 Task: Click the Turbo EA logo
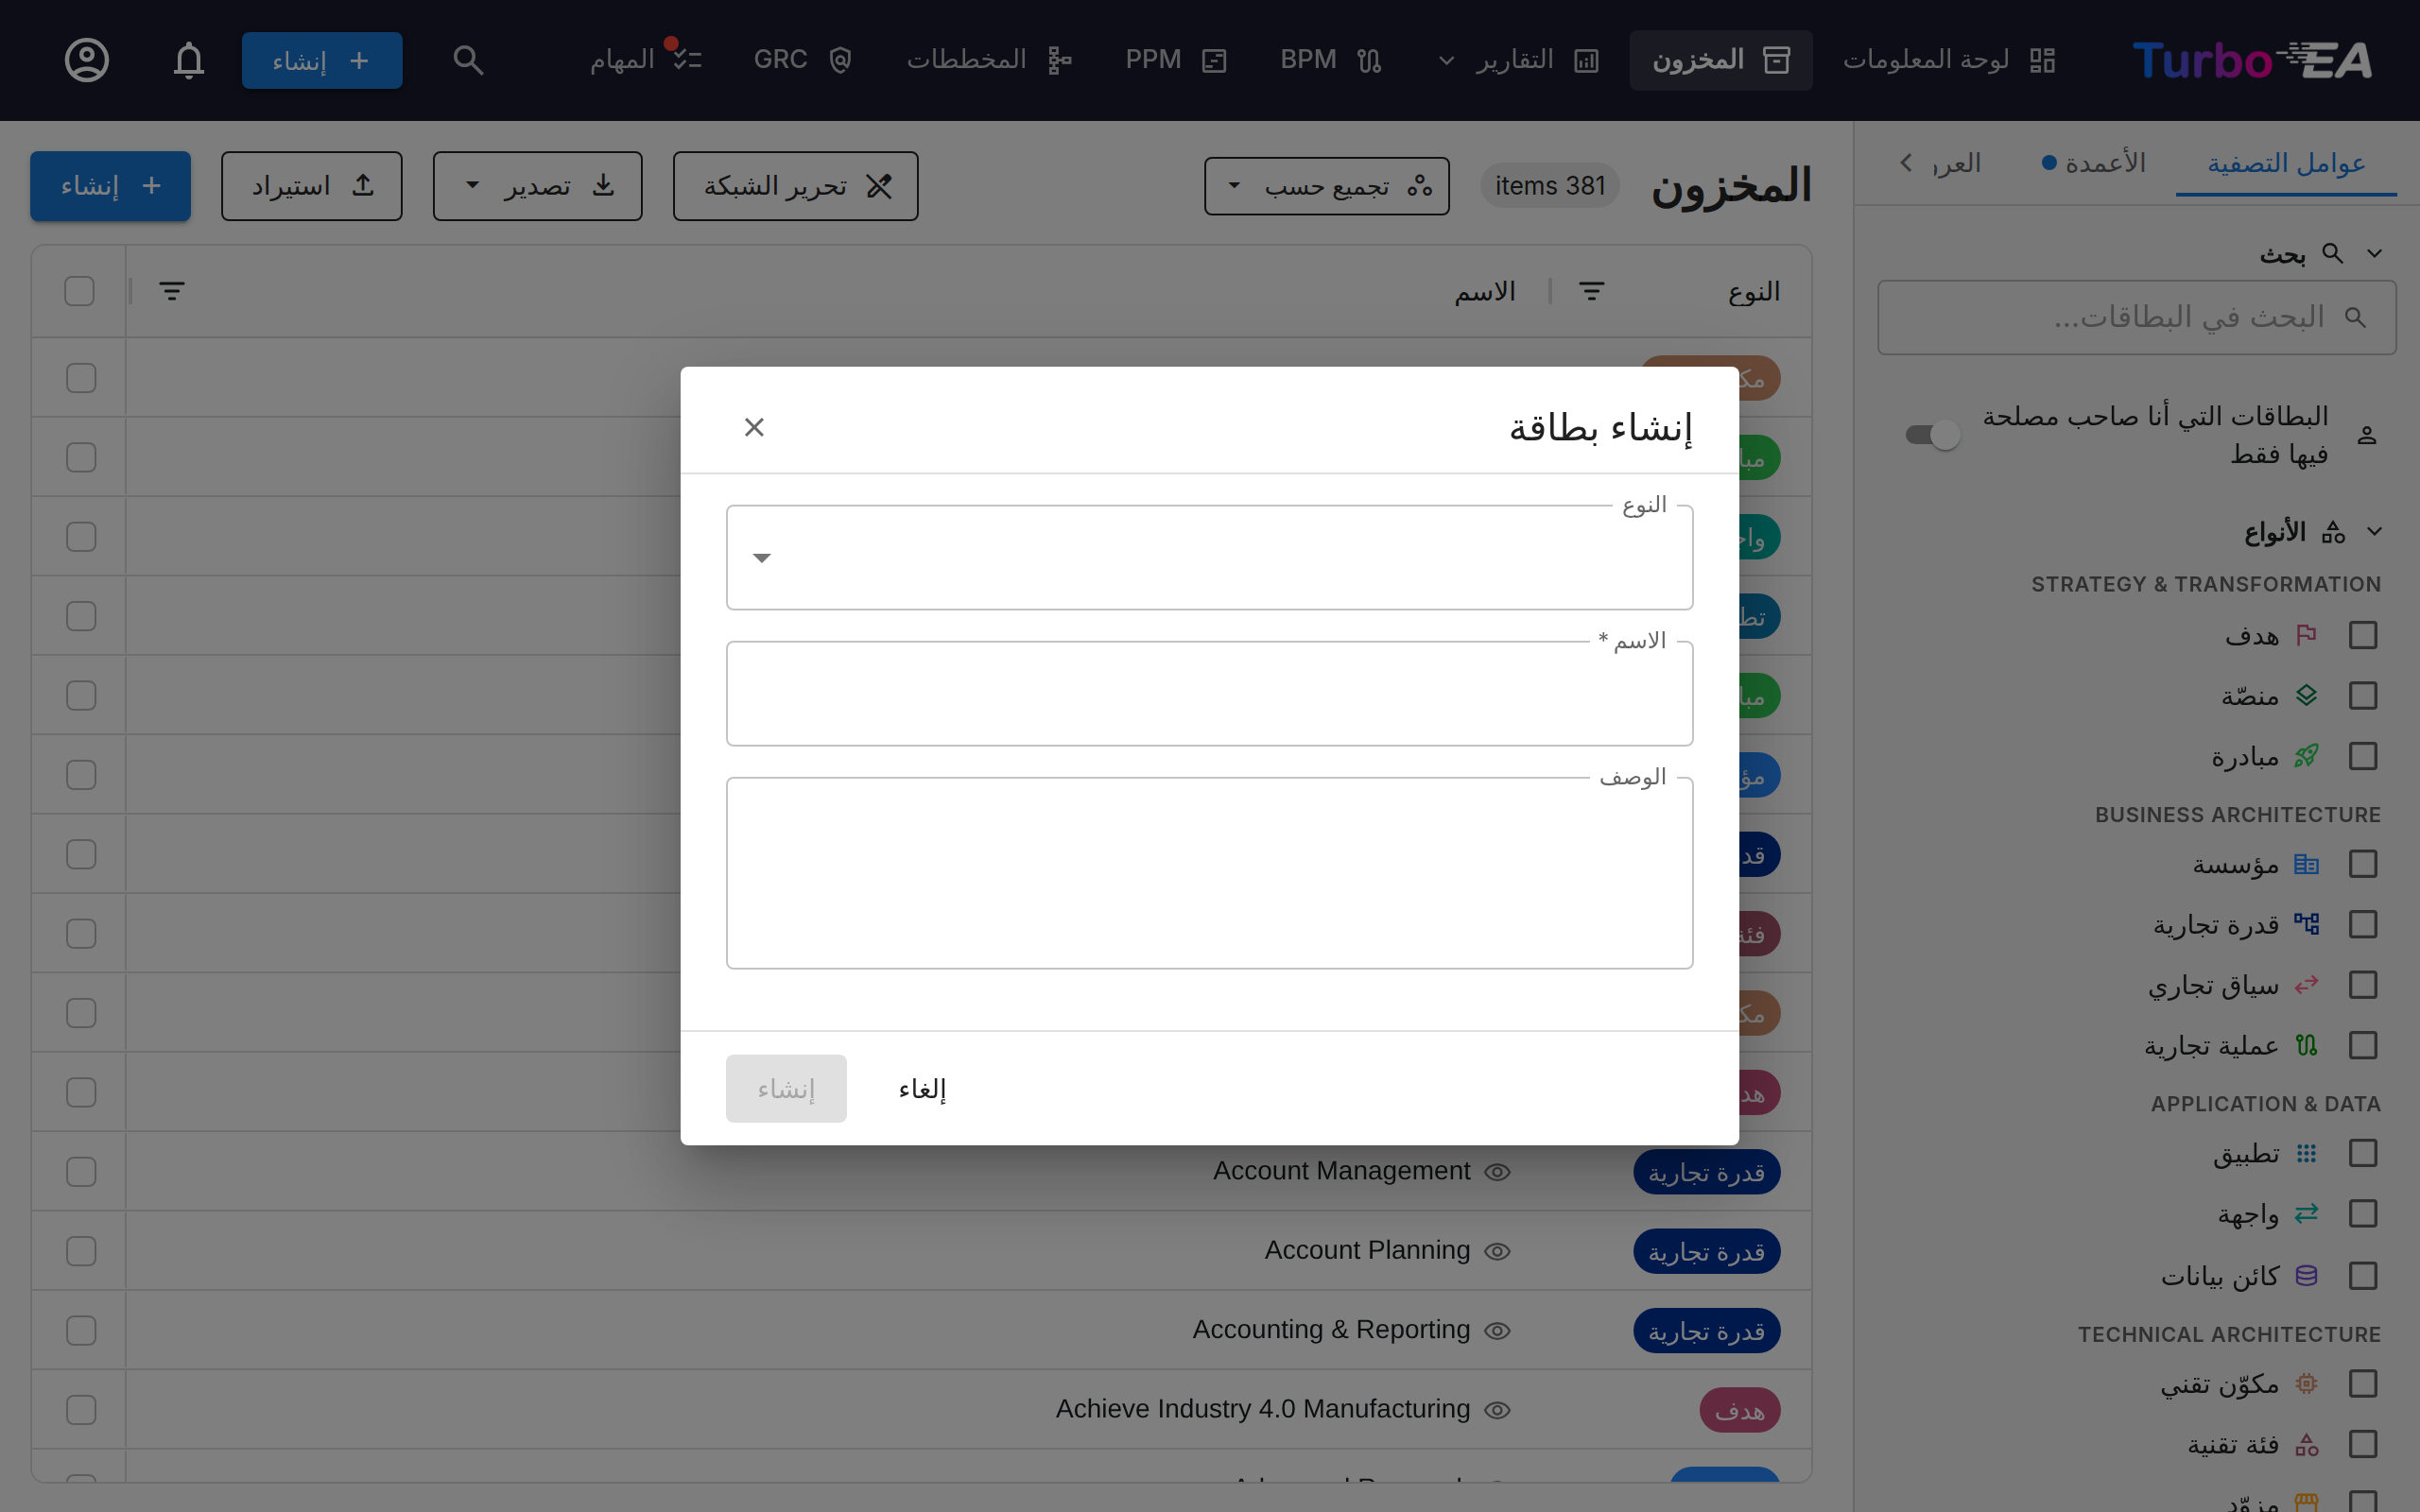click(2252, 60)
